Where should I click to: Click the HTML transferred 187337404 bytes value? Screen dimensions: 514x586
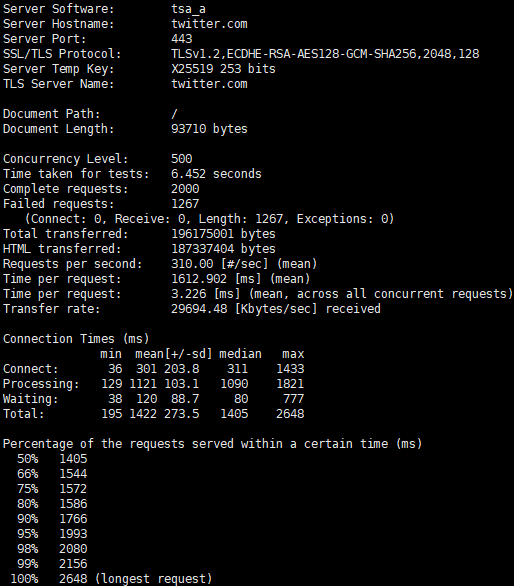(224, 249)
